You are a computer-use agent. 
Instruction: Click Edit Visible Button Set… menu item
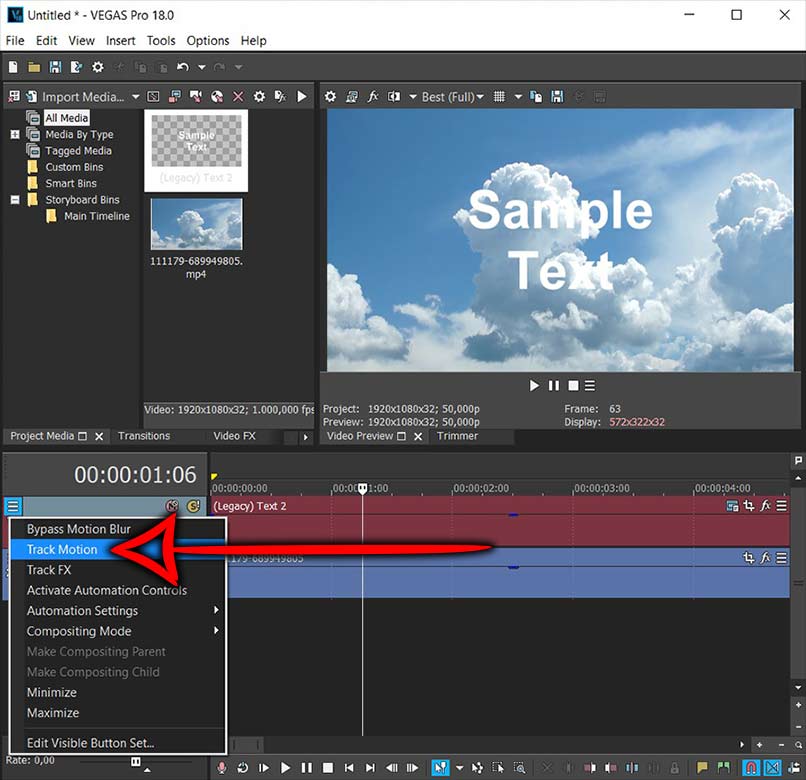(x=118, y=743)
